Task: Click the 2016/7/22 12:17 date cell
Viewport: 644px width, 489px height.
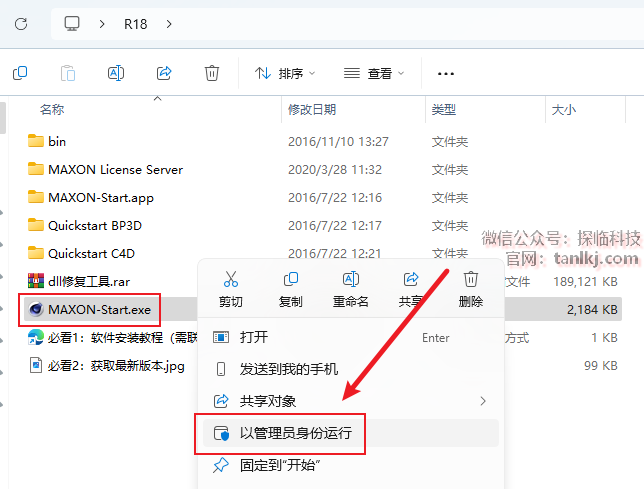Action: pos(335,226)
